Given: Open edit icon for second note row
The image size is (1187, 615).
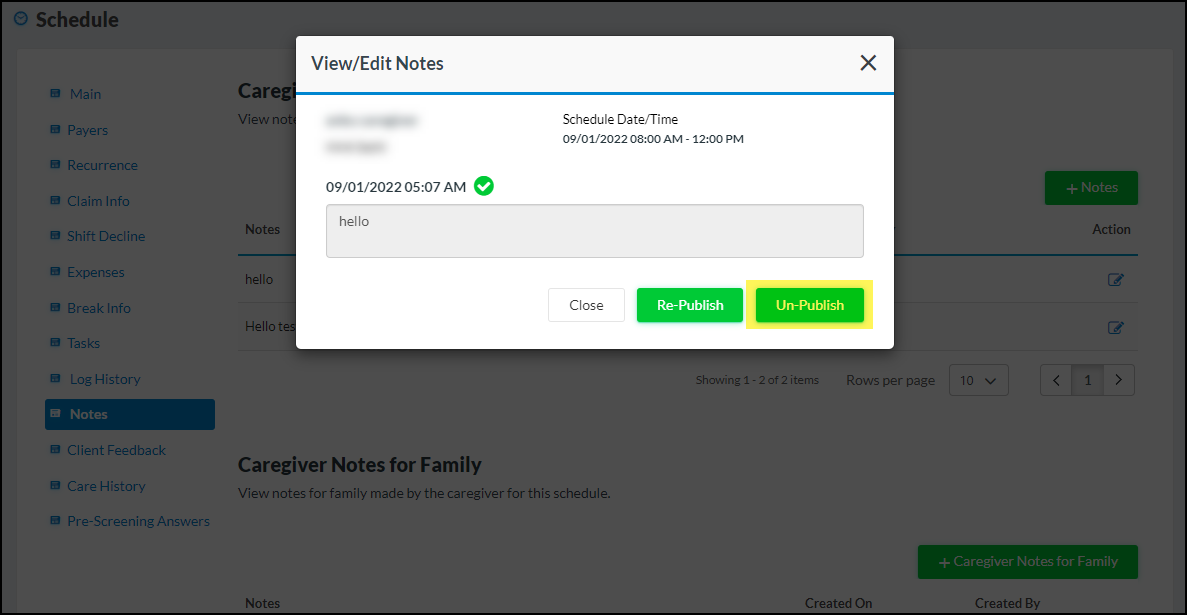Looking at the screenshot, I should [x=1116, y=327].
